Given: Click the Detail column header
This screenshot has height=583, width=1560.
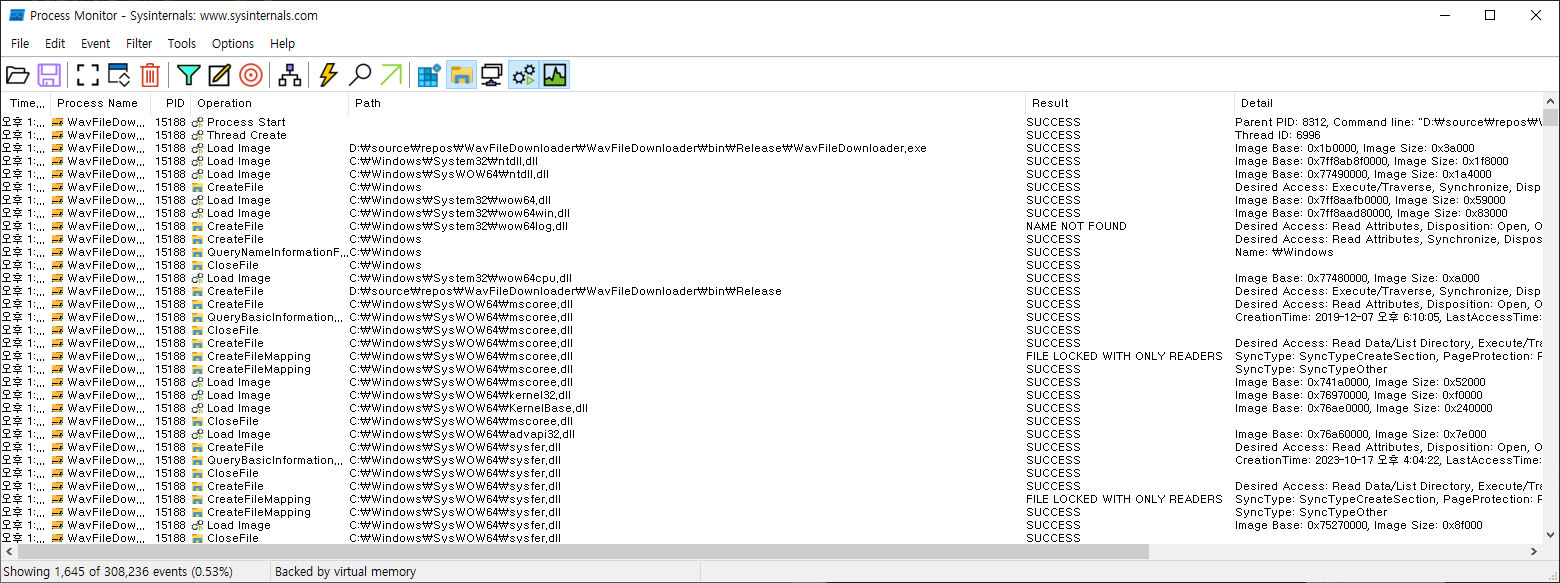Looking at the screenshot, I should click(1389, 103).
